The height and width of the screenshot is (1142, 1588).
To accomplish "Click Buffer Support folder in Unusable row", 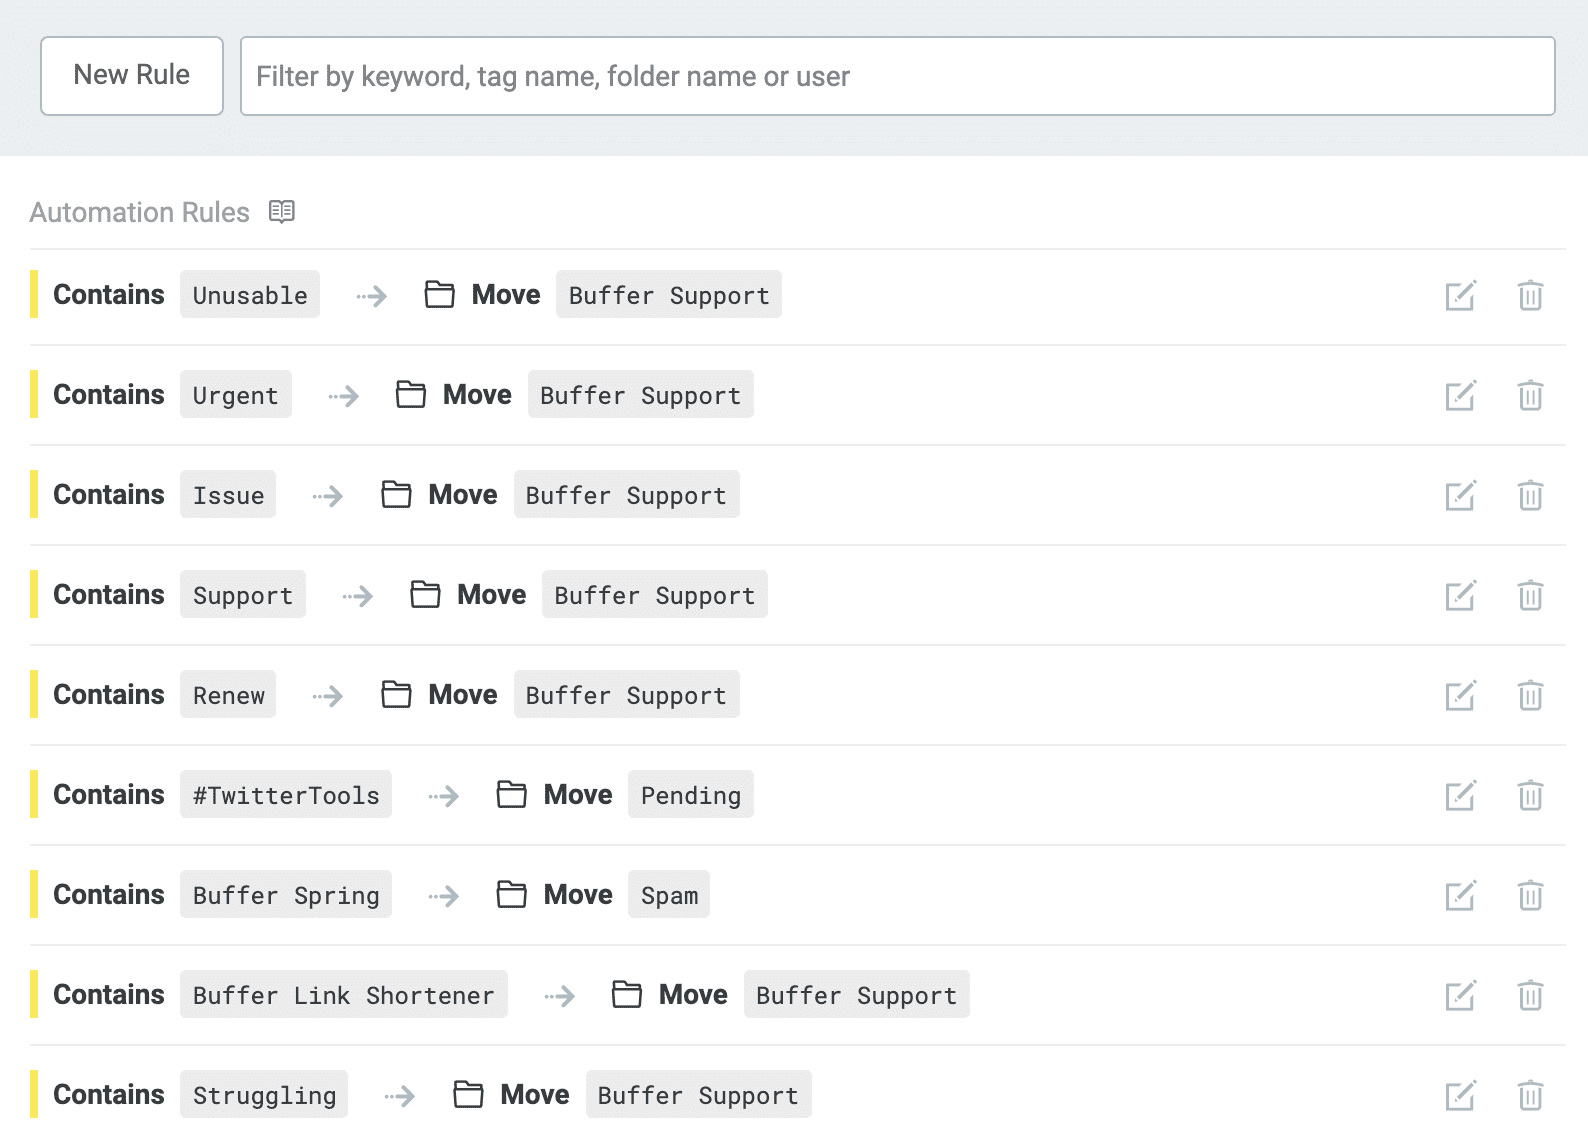I will (x=669, y=294).
